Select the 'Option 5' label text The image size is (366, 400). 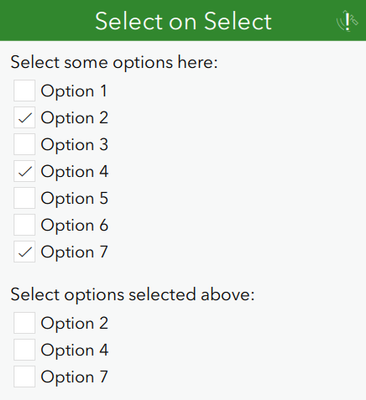[74, 198]
